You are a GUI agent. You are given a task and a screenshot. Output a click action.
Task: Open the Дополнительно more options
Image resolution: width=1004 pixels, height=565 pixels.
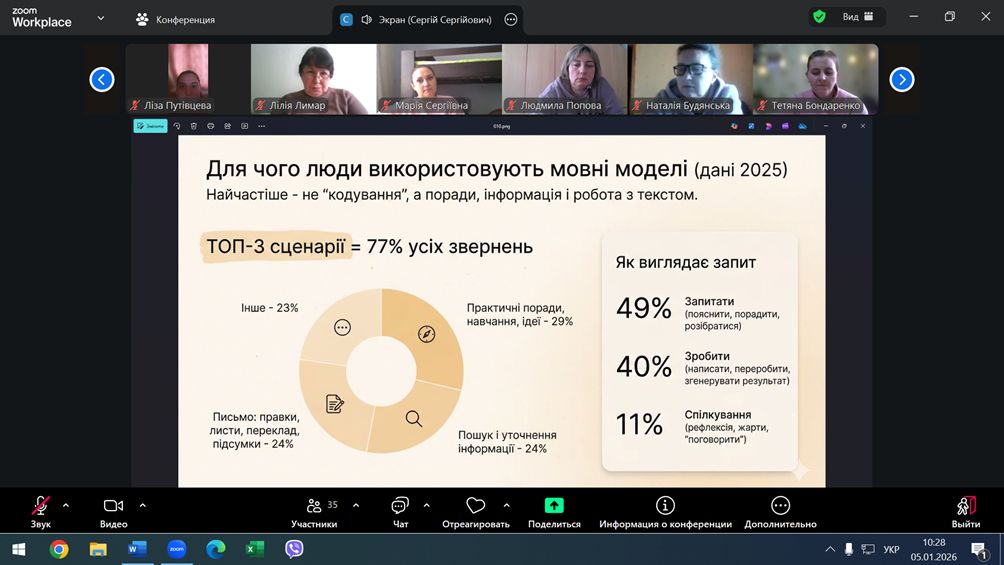point(780,507)
